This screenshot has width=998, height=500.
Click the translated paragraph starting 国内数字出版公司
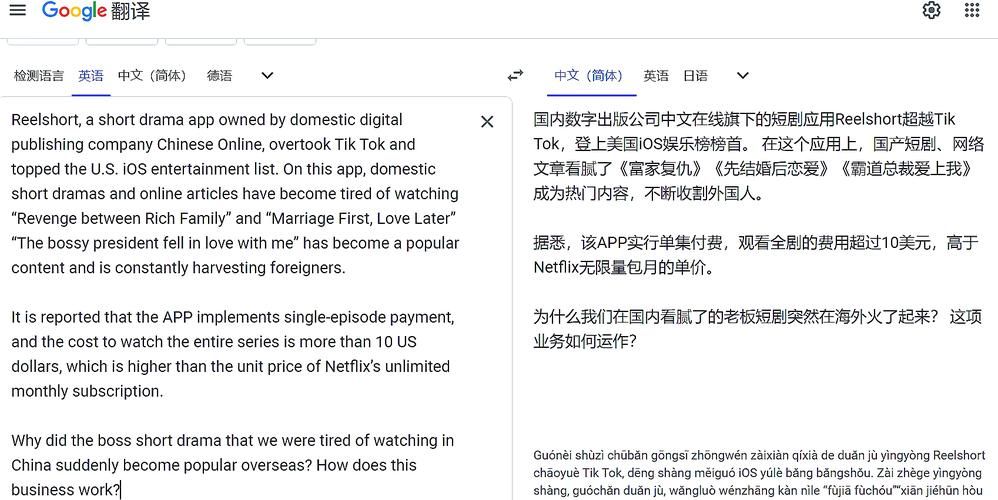click(x=759, y=156)
